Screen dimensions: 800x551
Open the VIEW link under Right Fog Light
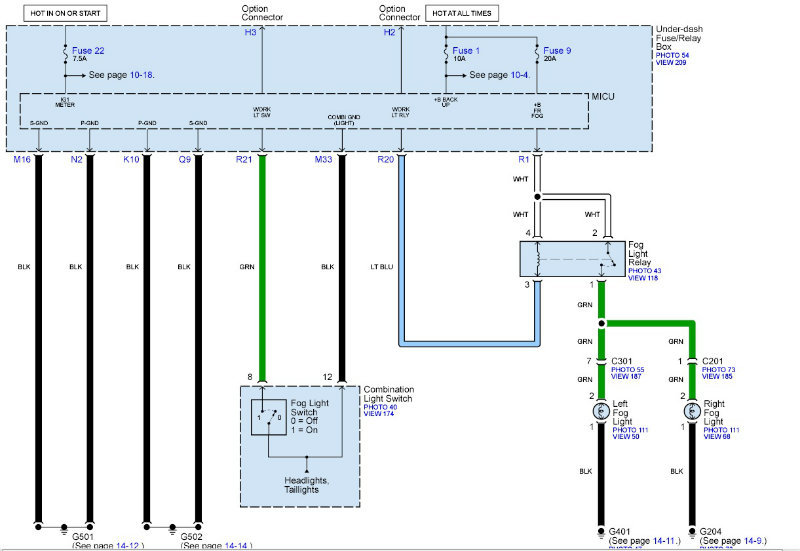(717, 437)
